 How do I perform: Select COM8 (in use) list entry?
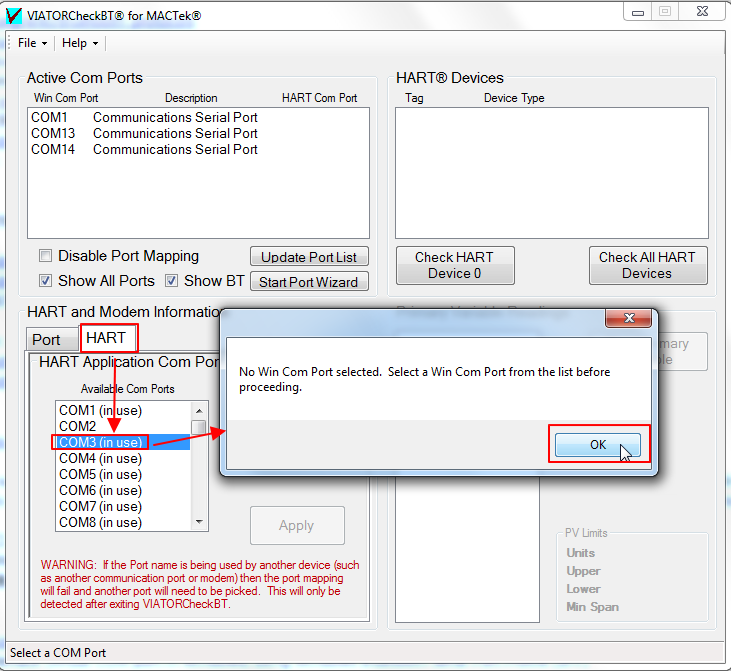[x=123, y=522]
